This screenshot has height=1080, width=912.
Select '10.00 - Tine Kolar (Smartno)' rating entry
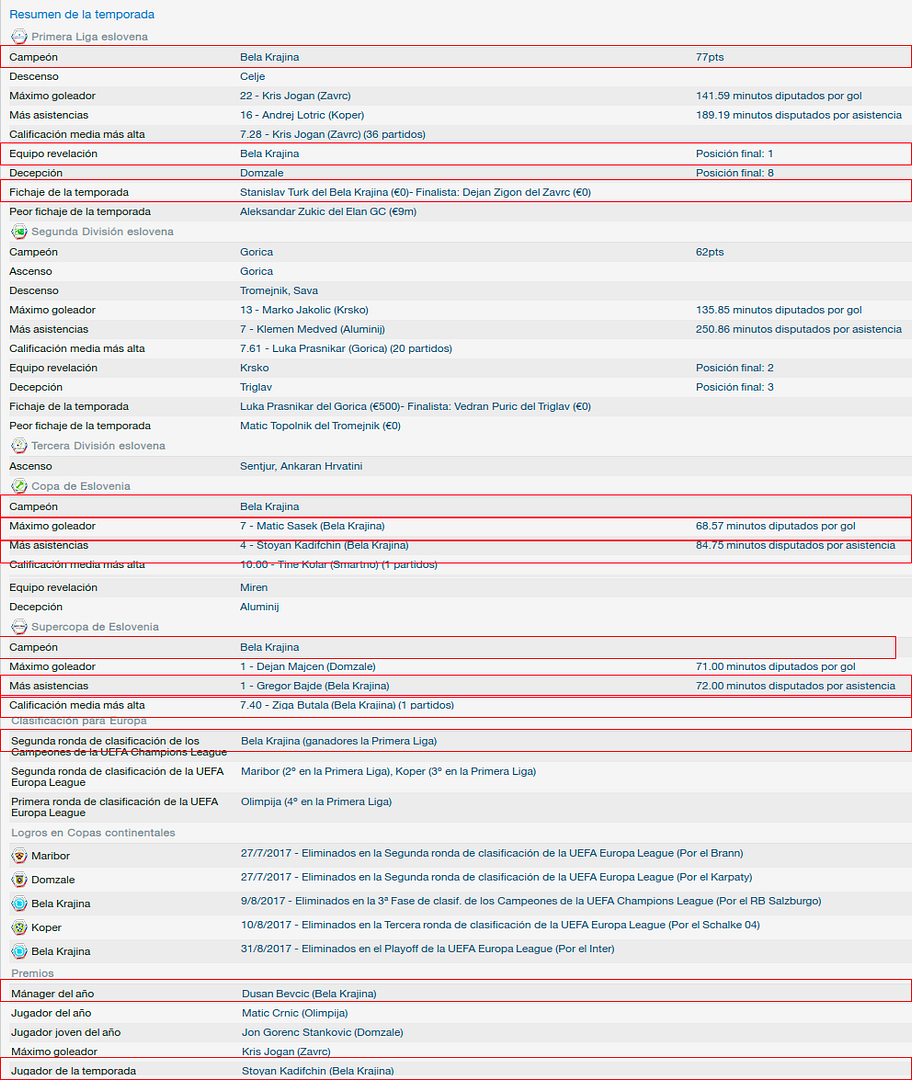pyautogui.click(x=339, y=564)
